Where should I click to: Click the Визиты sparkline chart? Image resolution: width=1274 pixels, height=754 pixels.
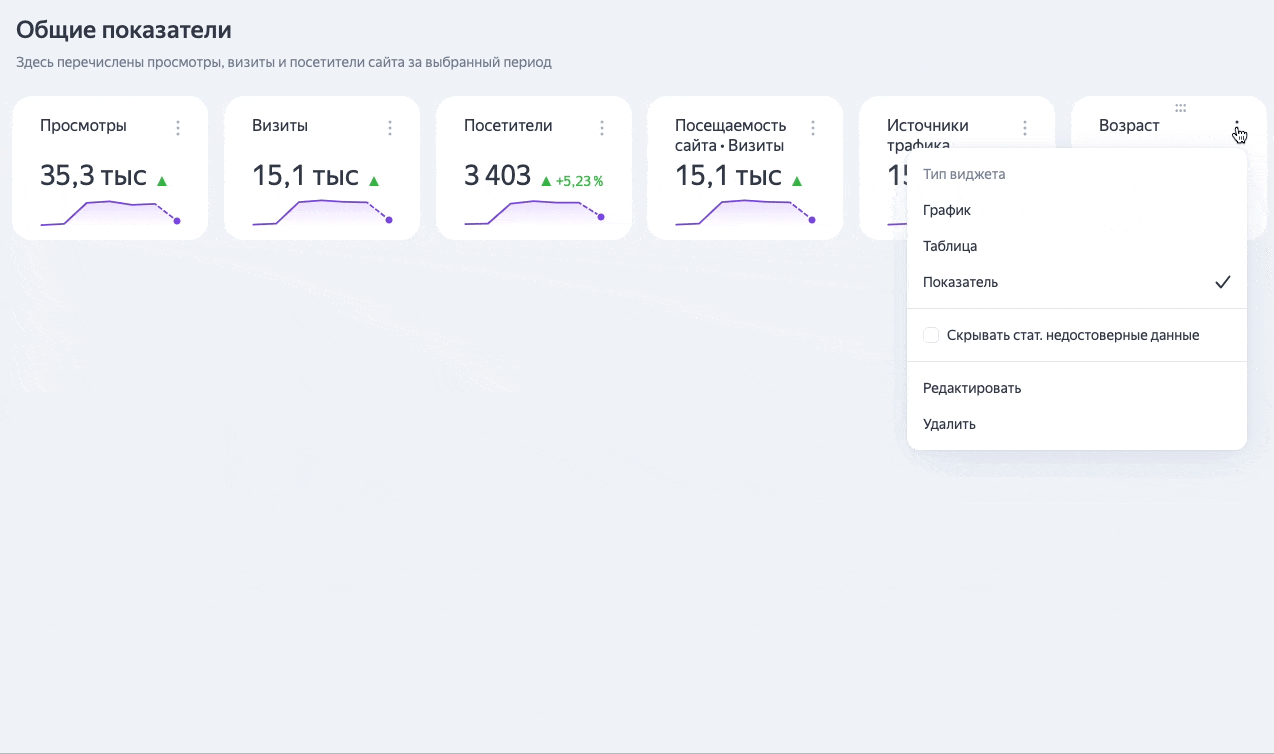pyautogui.click(x=322, y=213)
